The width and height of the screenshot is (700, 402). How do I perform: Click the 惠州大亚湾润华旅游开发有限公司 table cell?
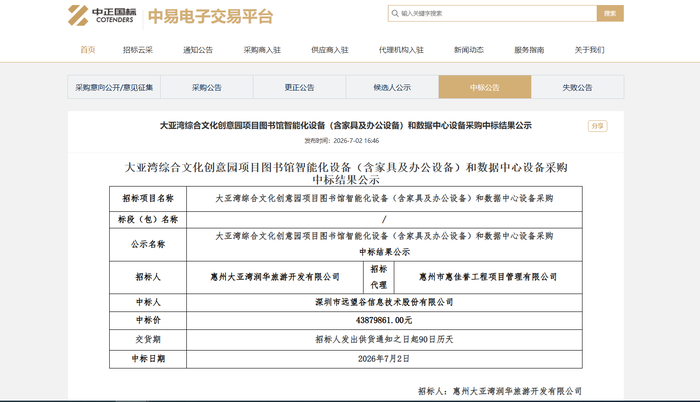point(275,277)
